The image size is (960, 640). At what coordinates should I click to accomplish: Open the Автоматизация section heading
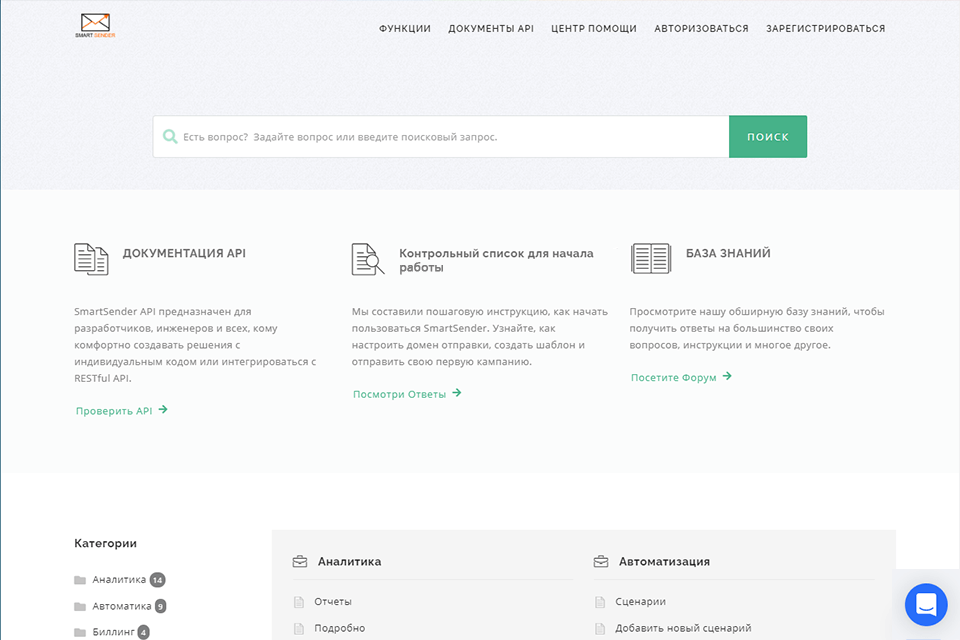(x=664, y=562)
